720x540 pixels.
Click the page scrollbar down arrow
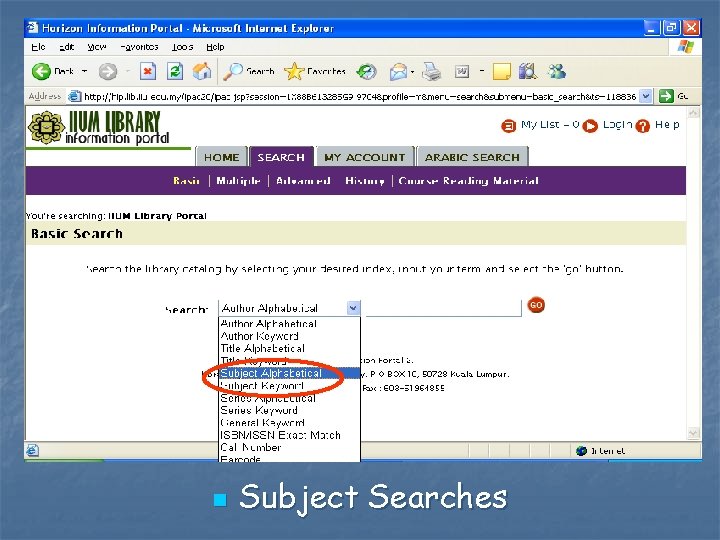click(693, 433)
